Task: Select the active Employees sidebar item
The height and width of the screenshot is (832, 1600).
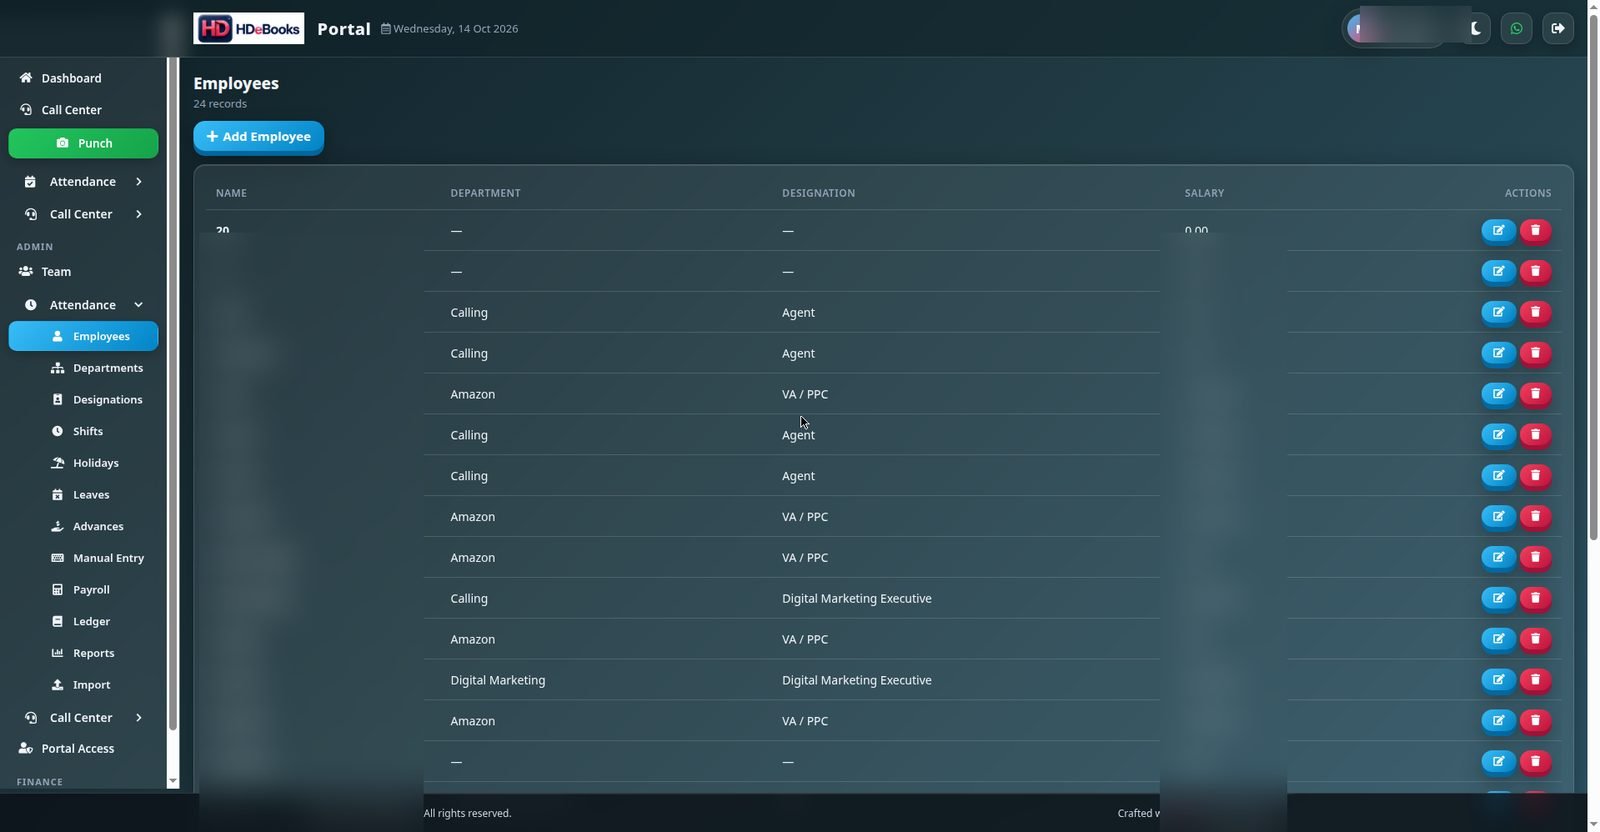Action: coord(83,336)
